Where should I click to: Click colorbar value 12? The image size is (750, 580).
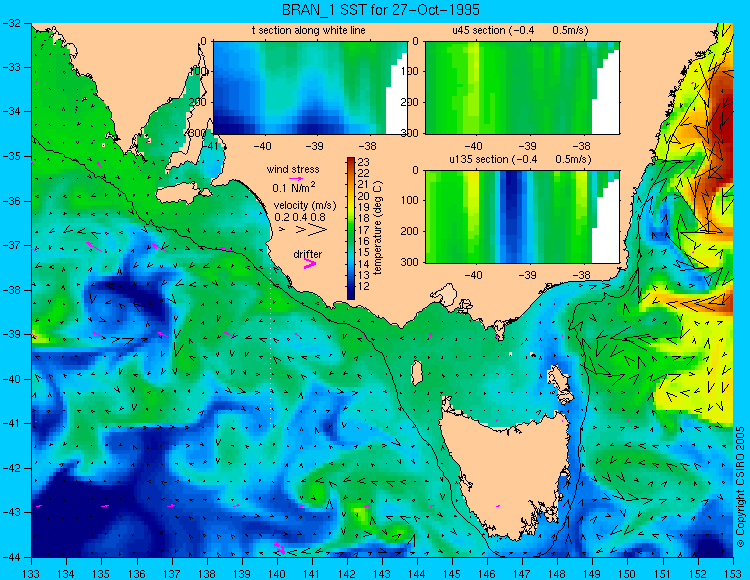click(364, 286)
